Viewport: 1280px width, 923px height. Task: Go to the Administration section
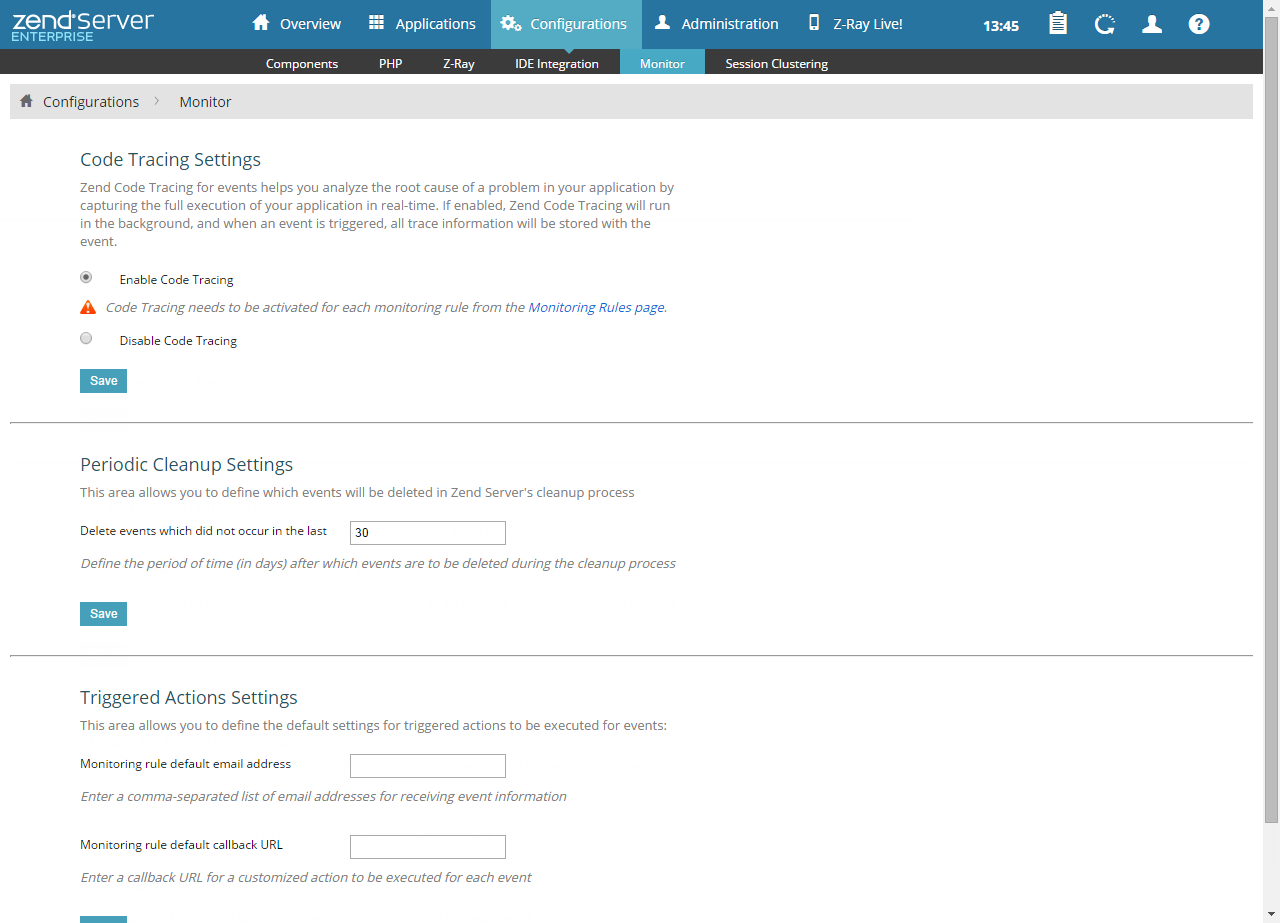tap(716, 24)
